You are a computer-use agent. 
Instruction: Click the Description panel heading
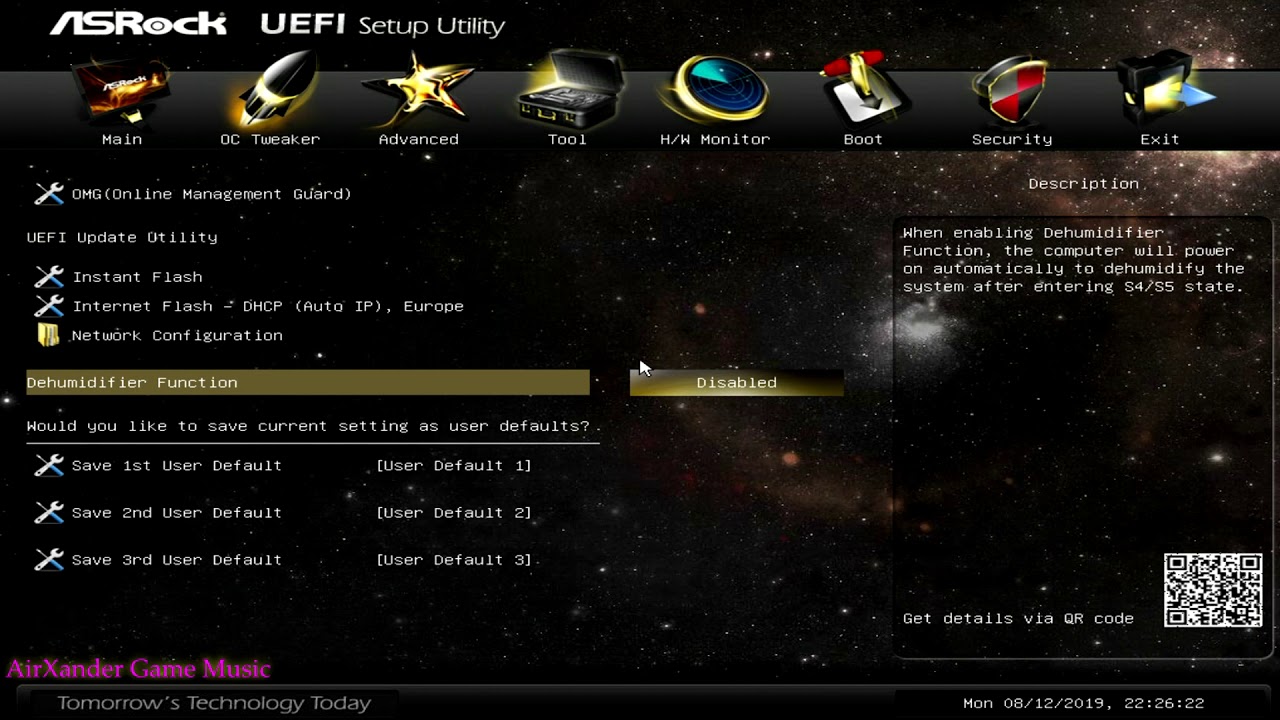coord(1083,183)
